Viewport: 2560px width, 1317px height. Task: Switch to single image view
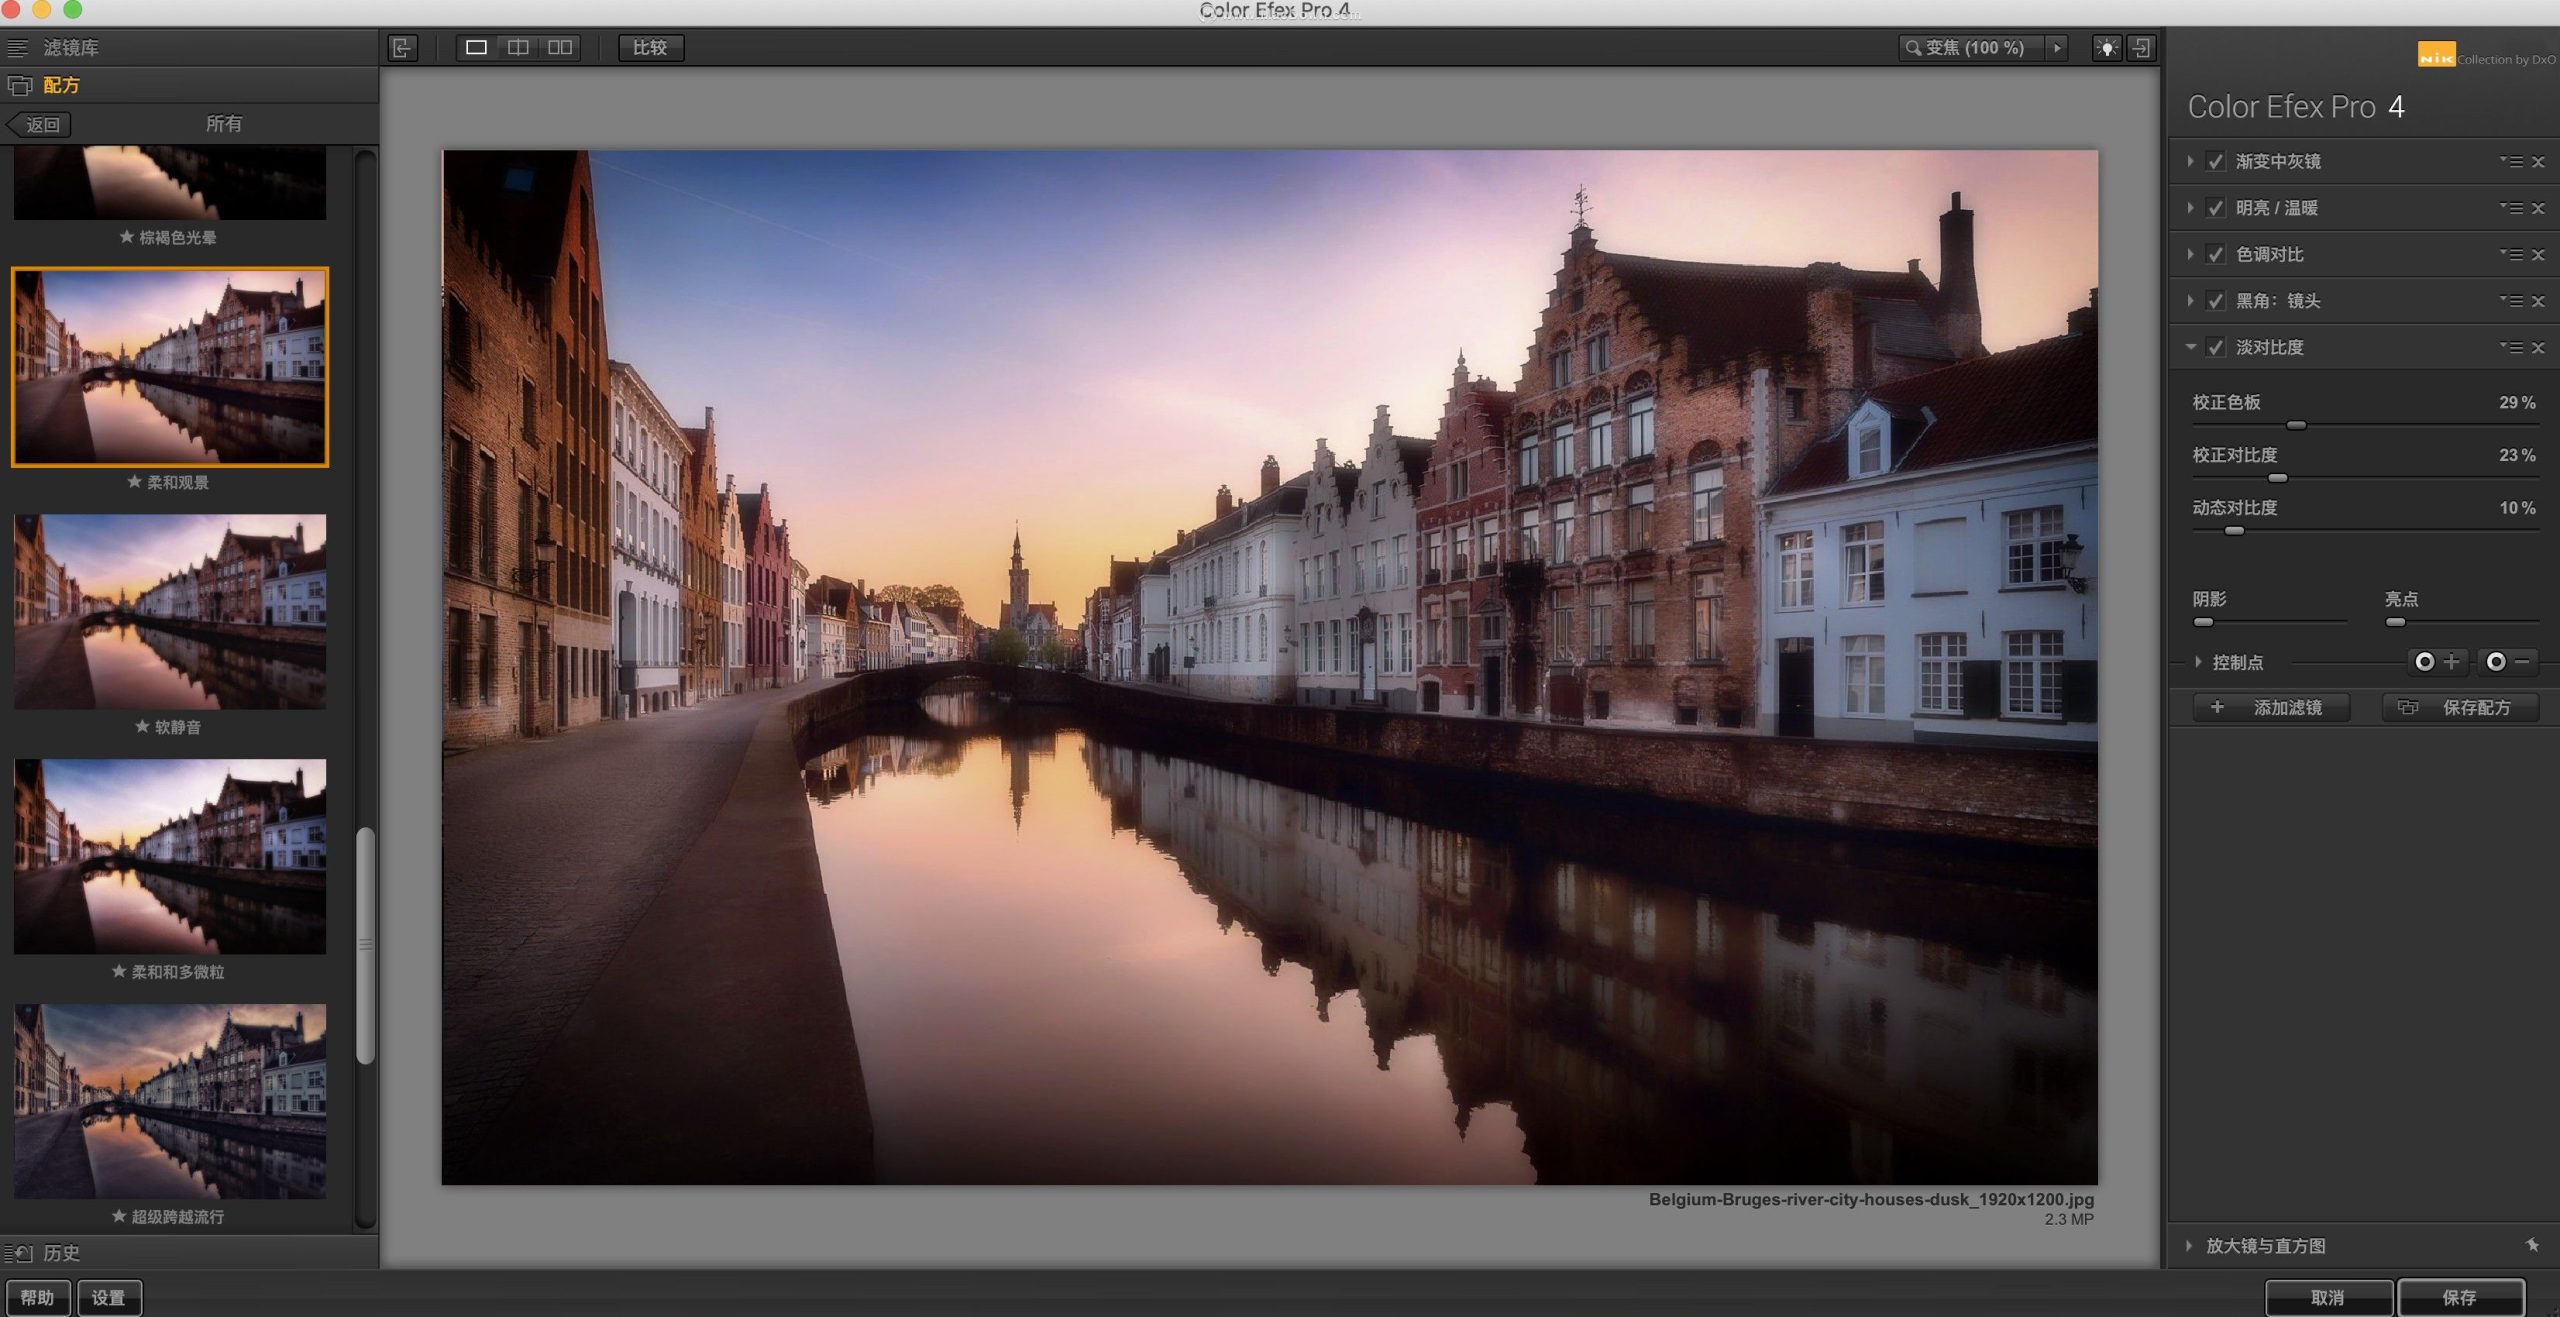(476, 47)
